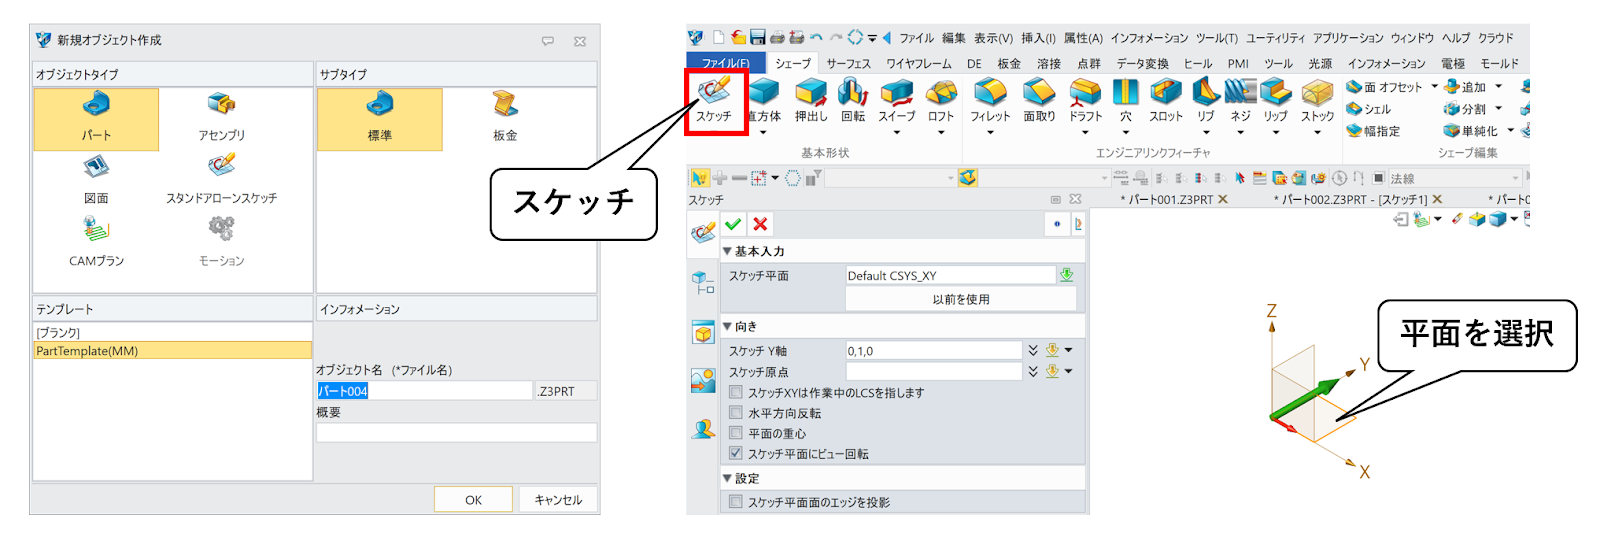Select the ストック stock tool
The height and width of the screenshot is (537, 1600).
click(x=1317, y=100)
